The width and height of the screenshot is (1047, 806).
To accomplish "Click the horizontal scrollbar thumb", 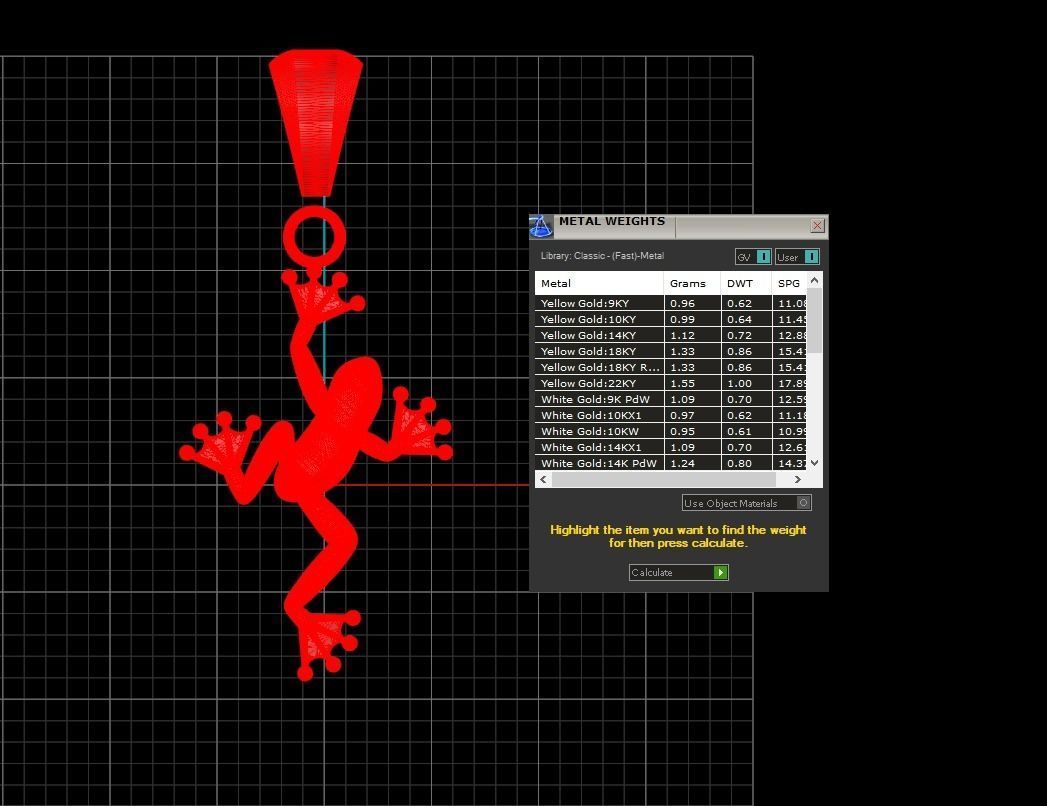I will point(664,479).
